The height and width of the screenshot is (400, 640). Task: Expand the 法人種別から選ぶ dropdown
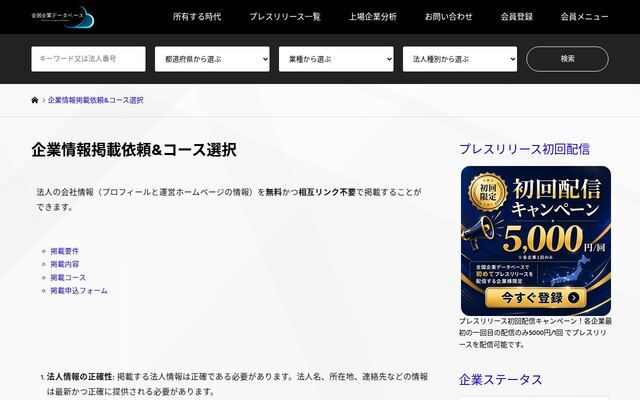coord(460,59)
